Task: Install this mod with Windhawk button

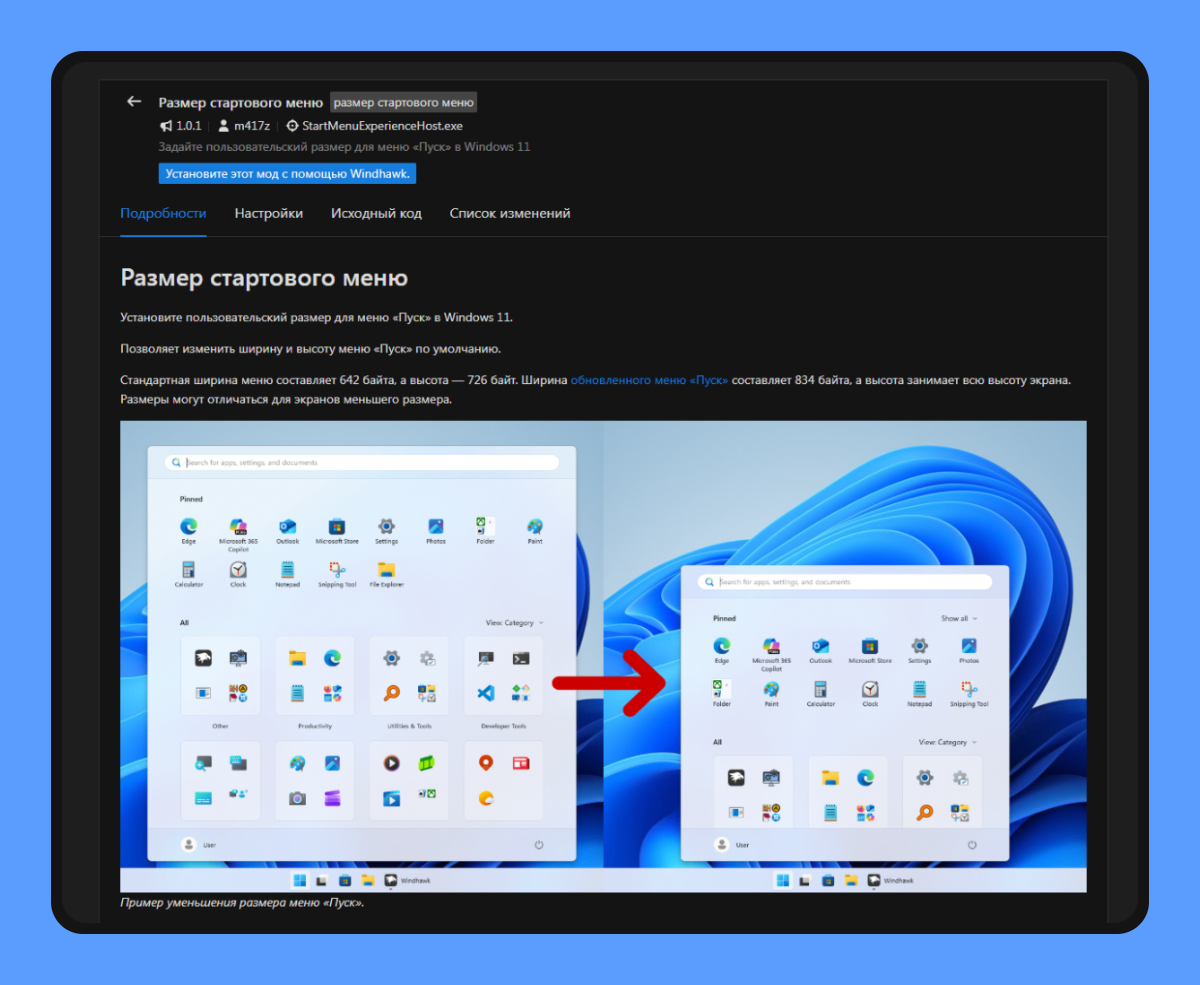Action: [x=287, y=174]
